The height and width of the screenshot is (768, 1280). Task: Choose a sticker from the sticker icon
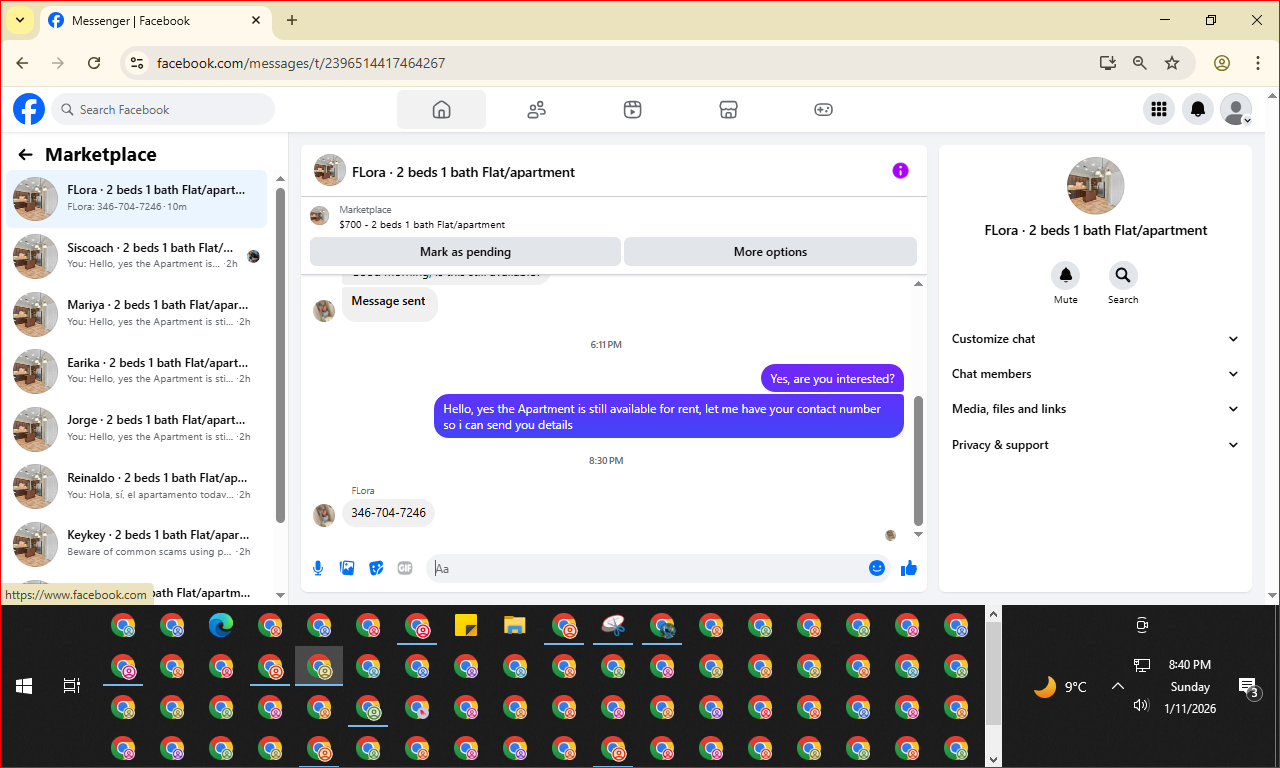[376, 568]
